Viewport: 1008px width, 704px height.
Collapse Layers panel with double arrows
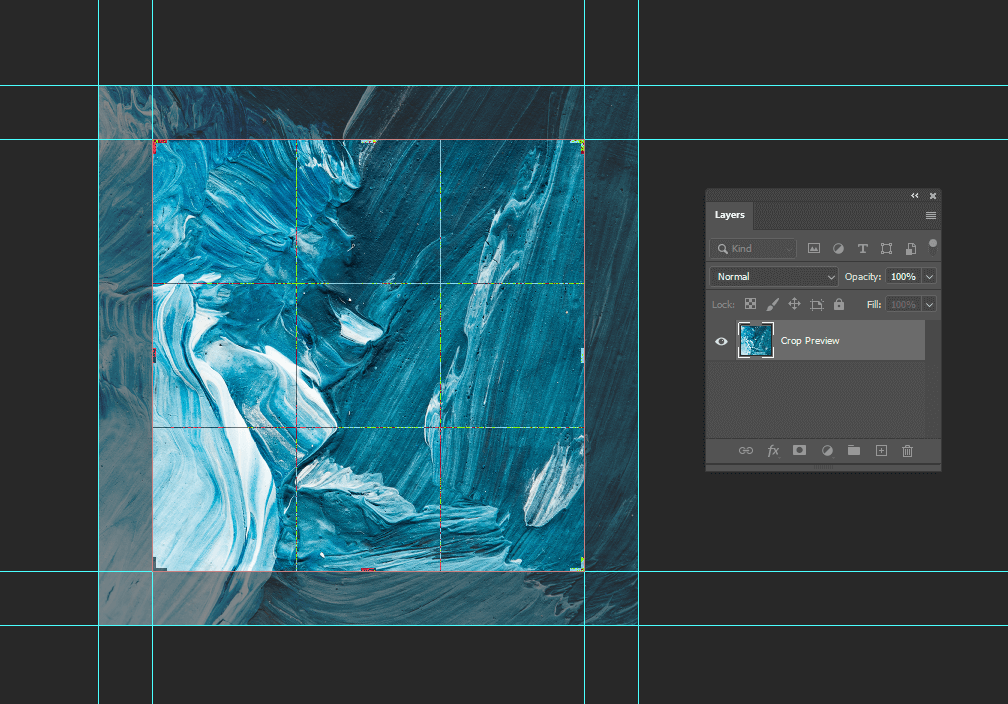[914, 195]
